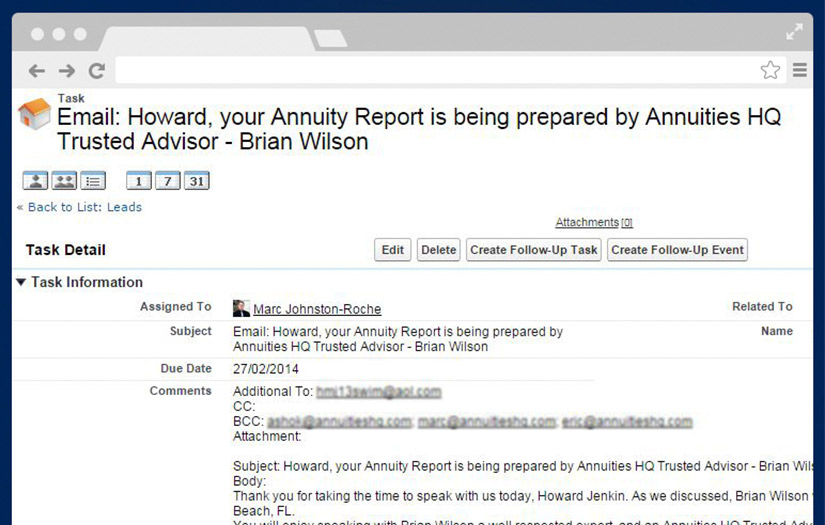825x525 pixels.
Task: Click the Delete button
Action: pos(439,250)
